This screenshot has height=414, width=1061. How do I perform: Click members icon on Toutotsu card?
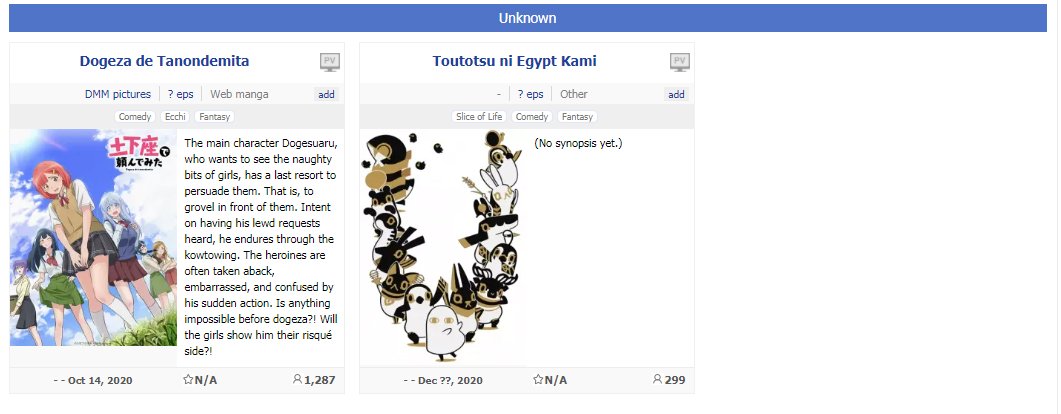pos(657,380)
